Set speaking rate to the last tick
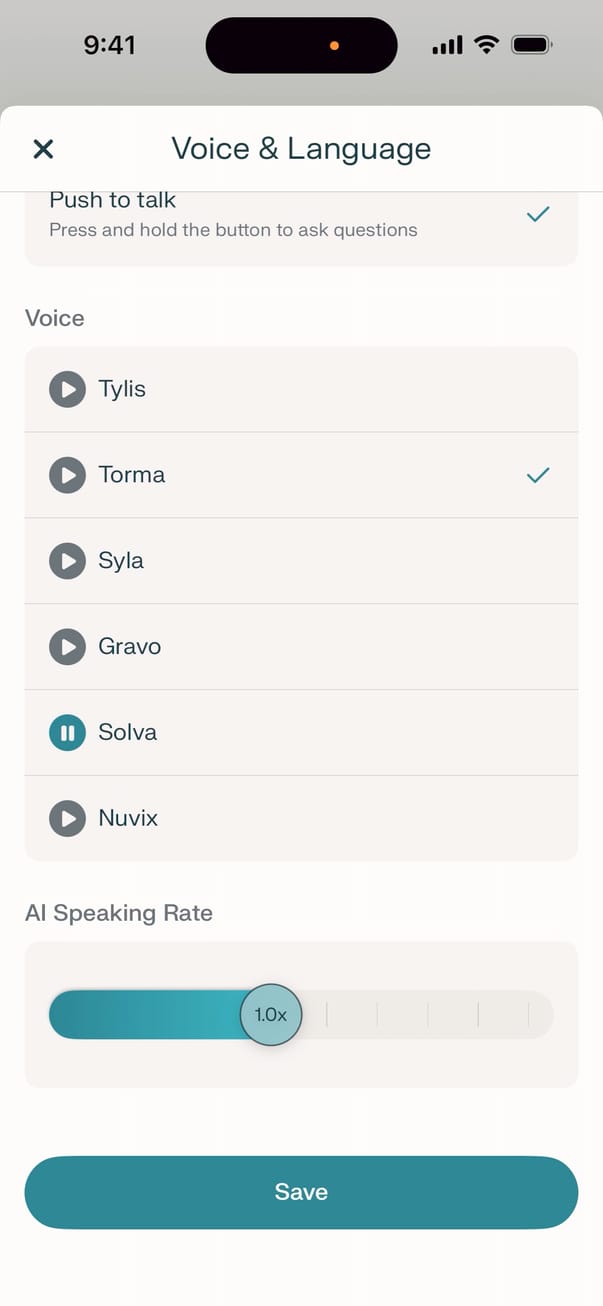Viewport: 603px width, 1306px height. coord(528,1015)
